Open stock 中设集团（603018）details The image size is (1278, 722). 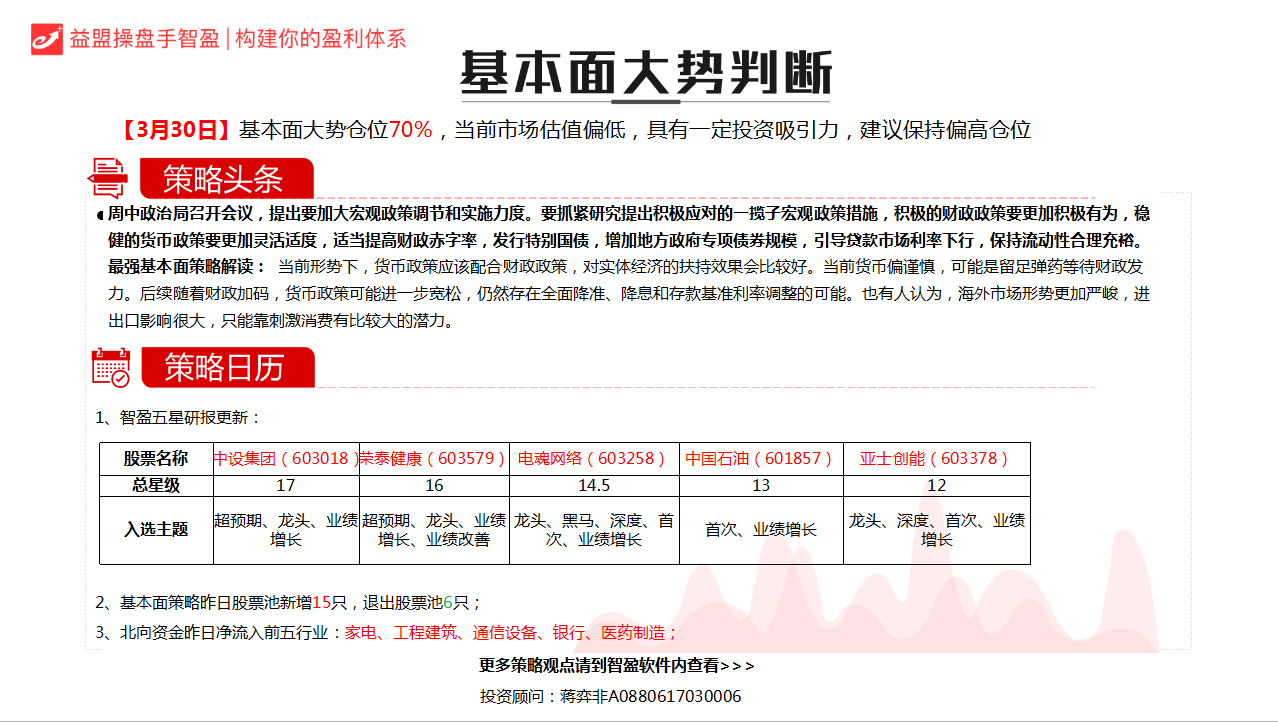click(287, 458)
